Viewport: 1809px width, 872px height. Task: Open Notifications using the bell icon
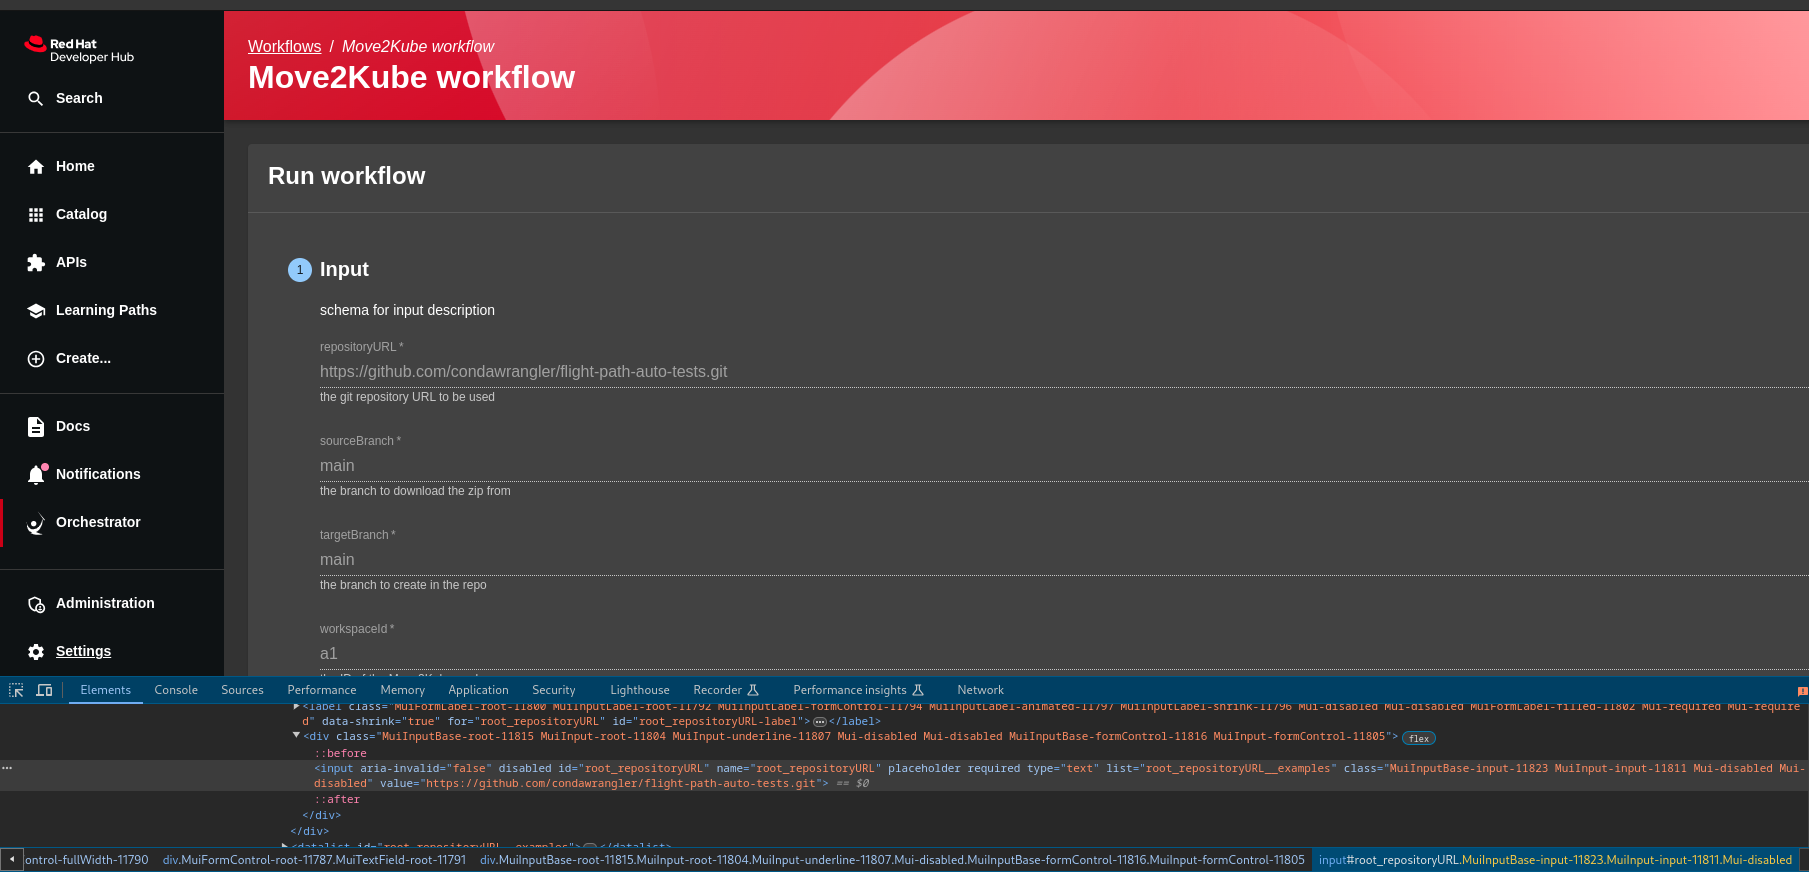click(x=37, y=474)
